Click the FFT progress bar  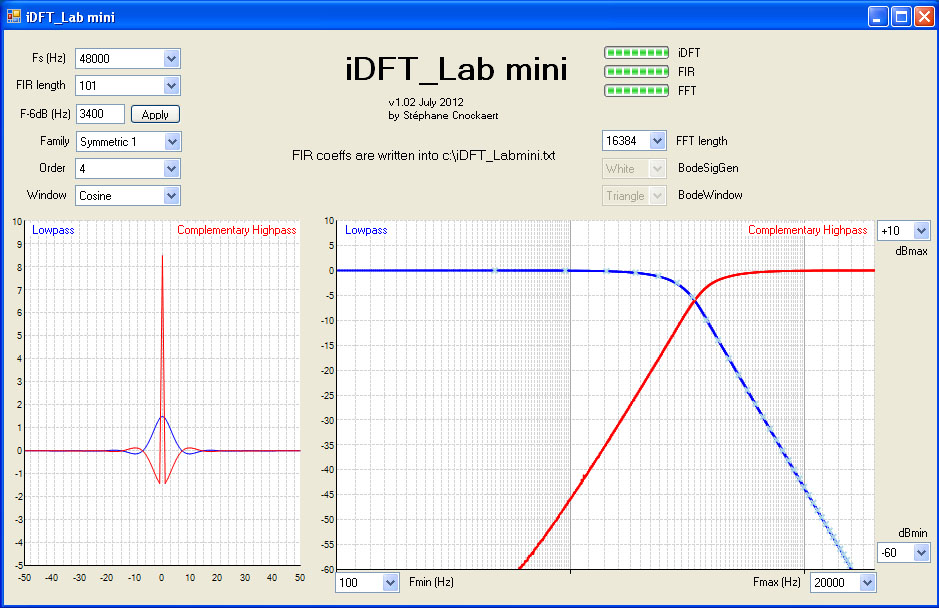[636, 91]
